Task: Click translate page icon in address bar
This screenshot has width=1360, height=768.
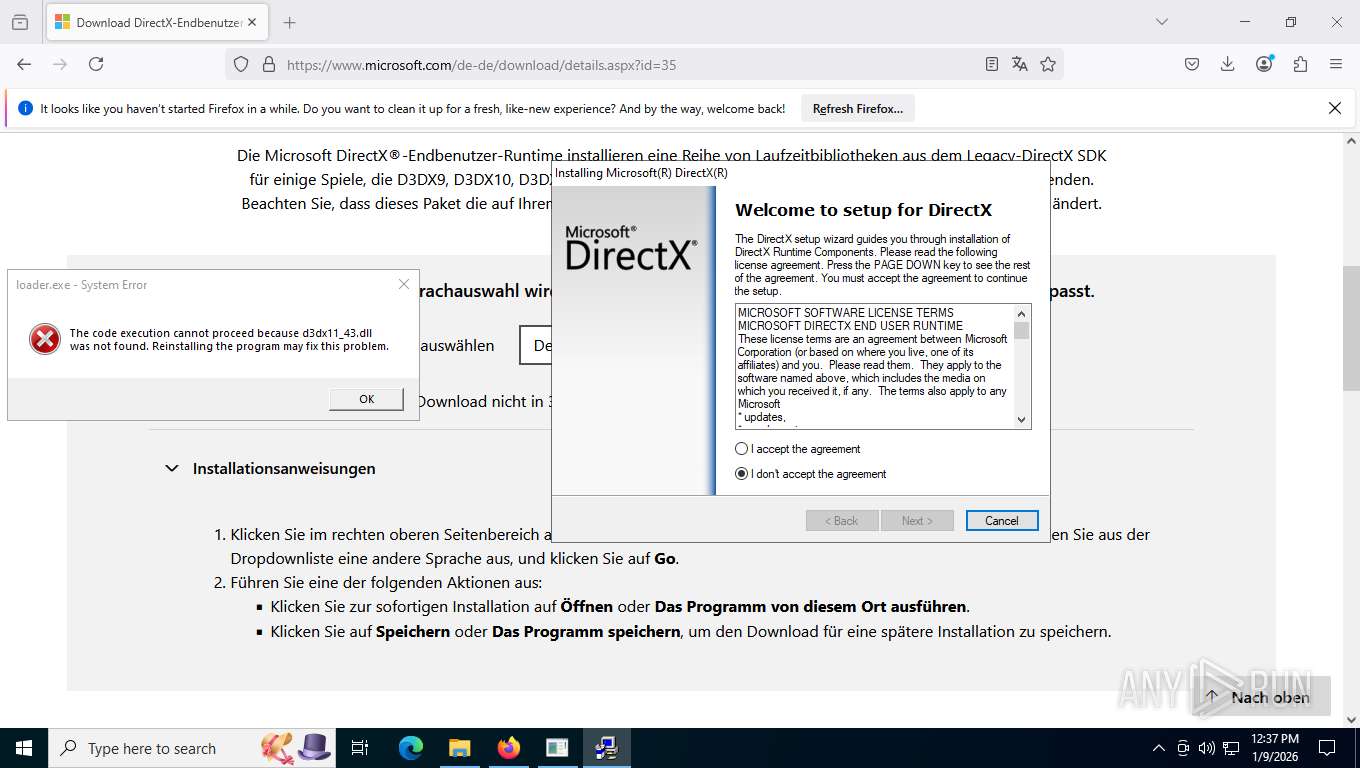Action: click(x=1020, y=64)
